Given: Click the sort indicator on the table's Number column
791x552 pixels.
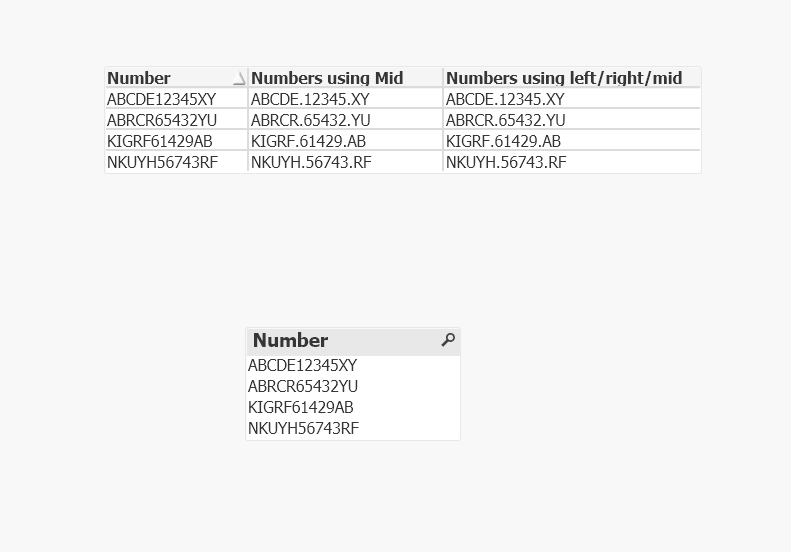Looking at the screenshot, I should coord(239,78).
